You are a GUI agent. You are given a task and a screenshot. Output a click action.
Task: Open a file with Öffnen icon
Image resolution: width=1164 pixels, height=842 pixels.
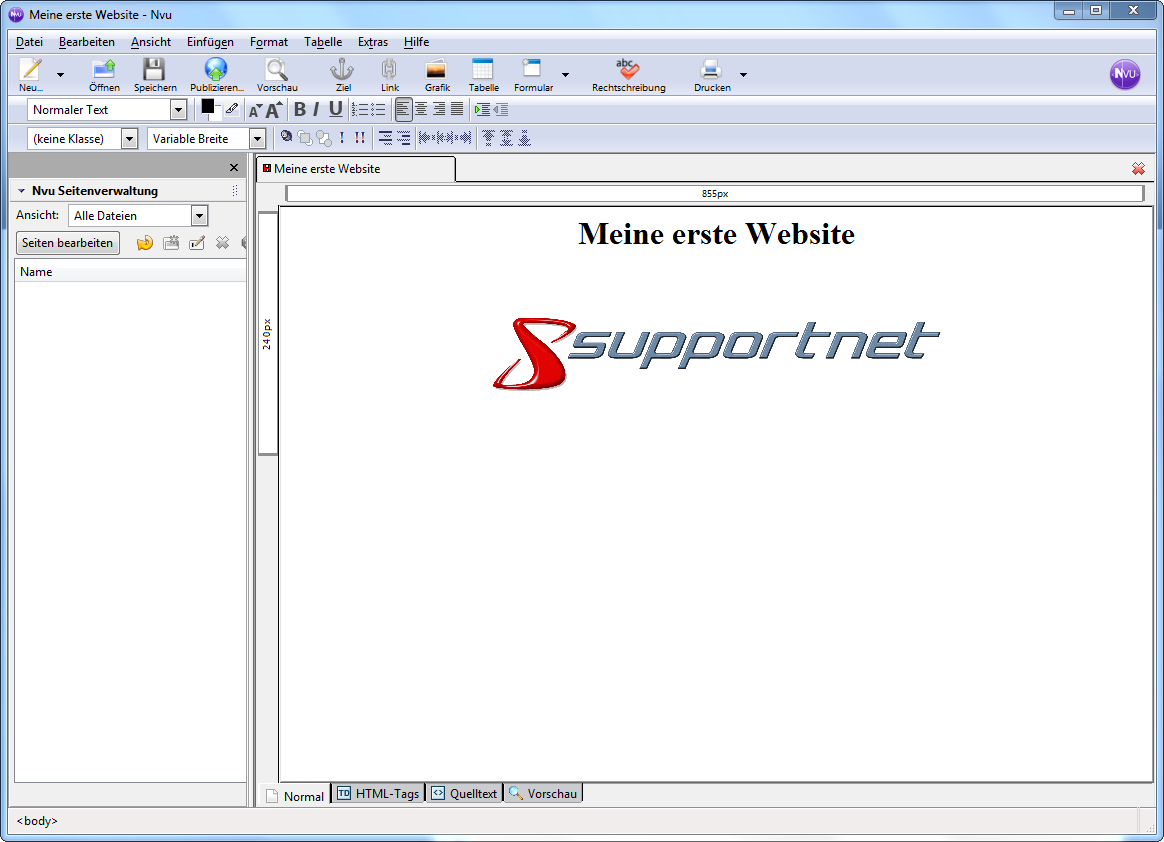point(104,74)
